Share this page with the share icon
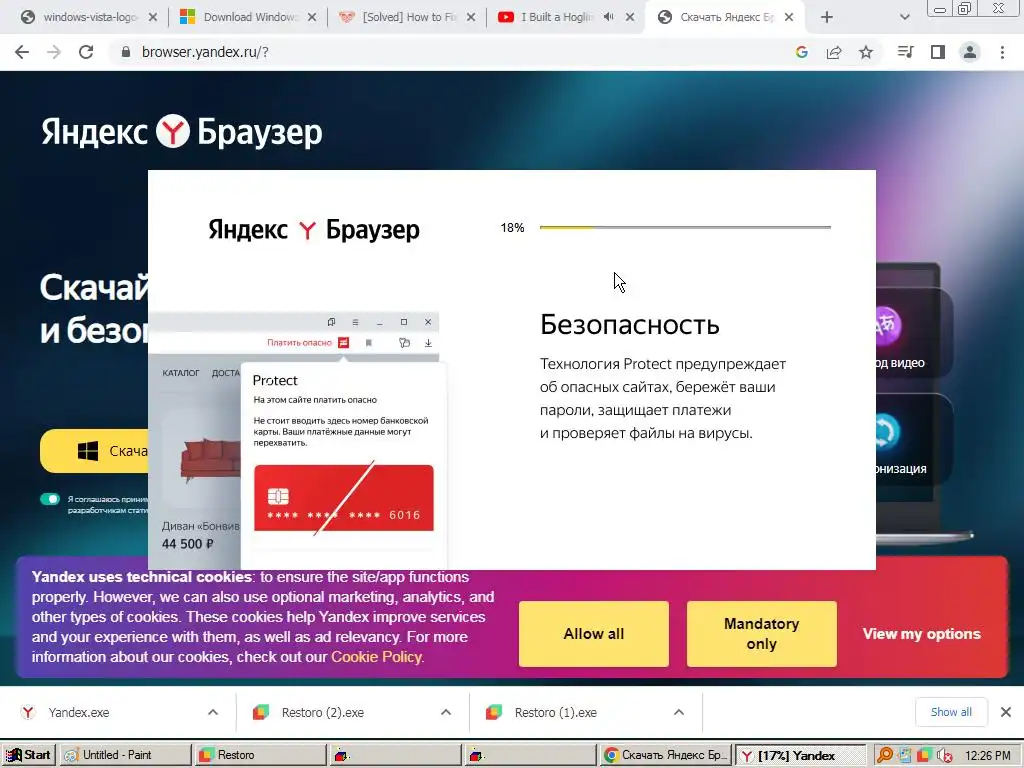 coord(834,52)
